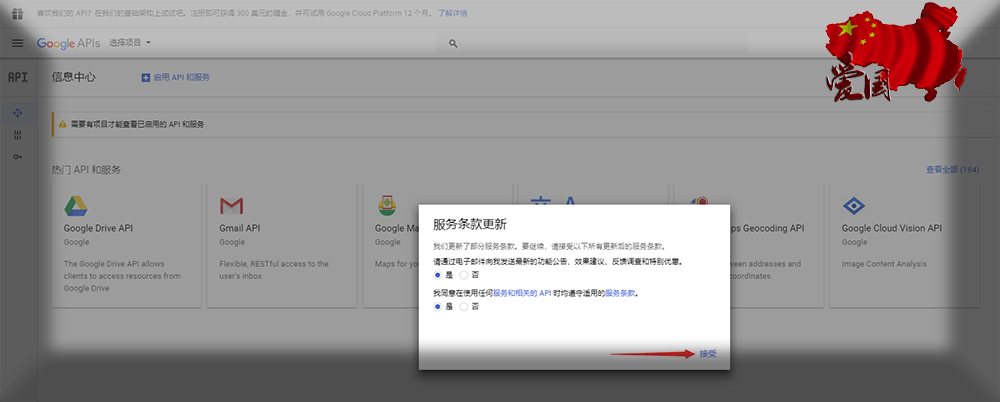
Task: Expand the 选择项目 project dropdown
Action: [x=130, y=43]
